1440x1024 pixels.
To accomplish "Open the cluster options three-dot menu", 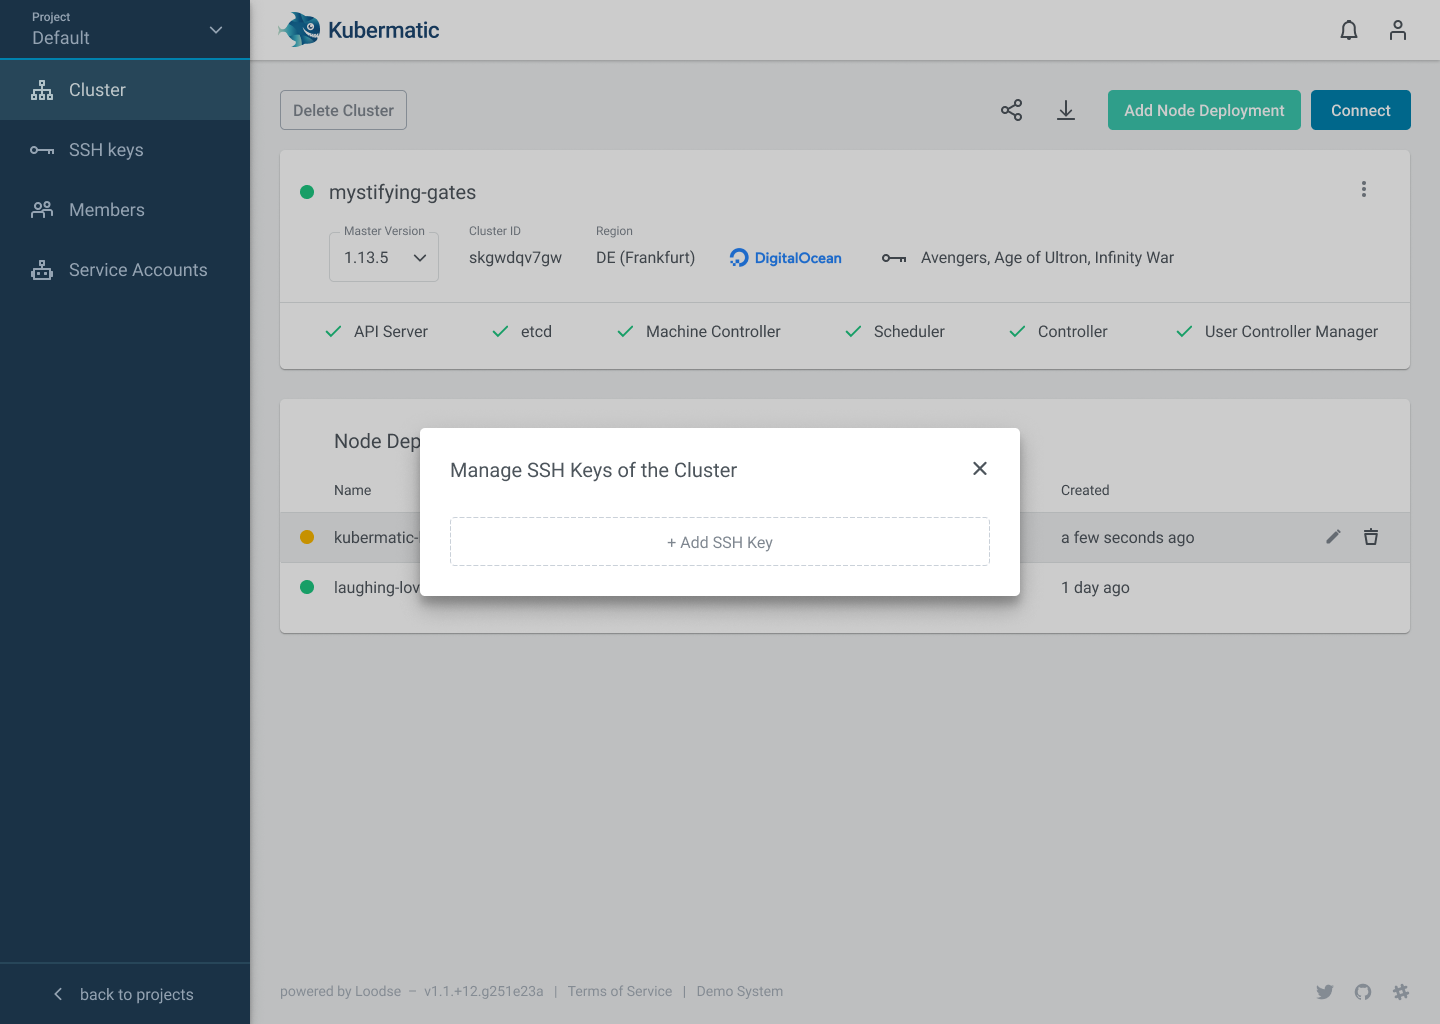I will click(1364, 188).
